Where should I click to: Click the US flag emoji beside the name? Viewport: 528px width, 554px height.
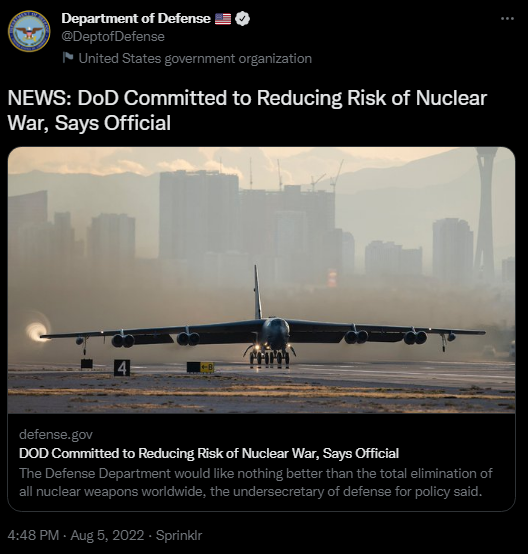(x=223, y=19)
